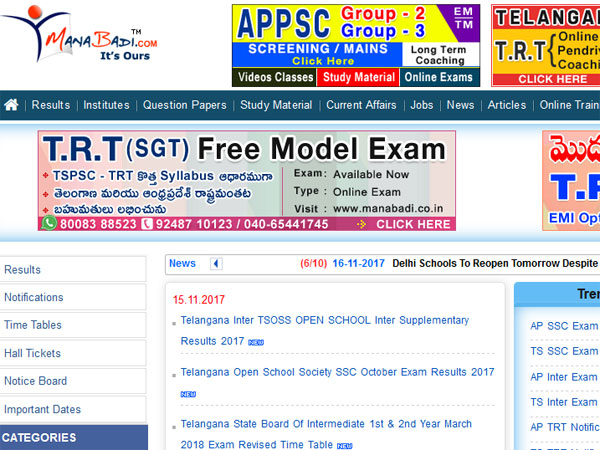Open the Jobs menu item
600x450 pixels.
(x=422, y=105)
